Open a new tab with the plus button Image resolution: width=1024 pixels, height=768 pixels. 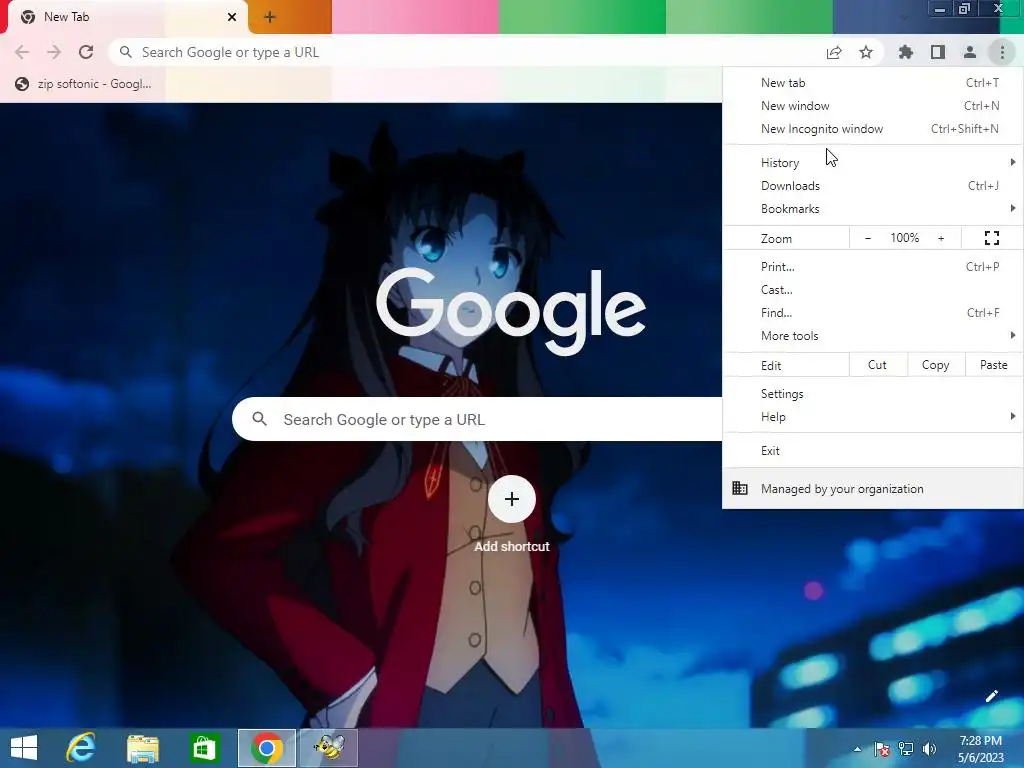270,18
